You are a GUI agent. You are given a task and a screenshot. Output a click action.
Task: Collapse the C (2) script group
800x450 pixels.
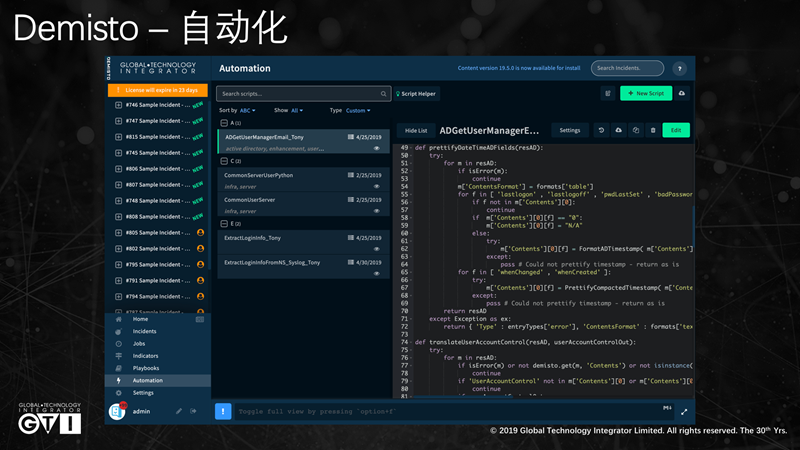click(x=224, y=161)
